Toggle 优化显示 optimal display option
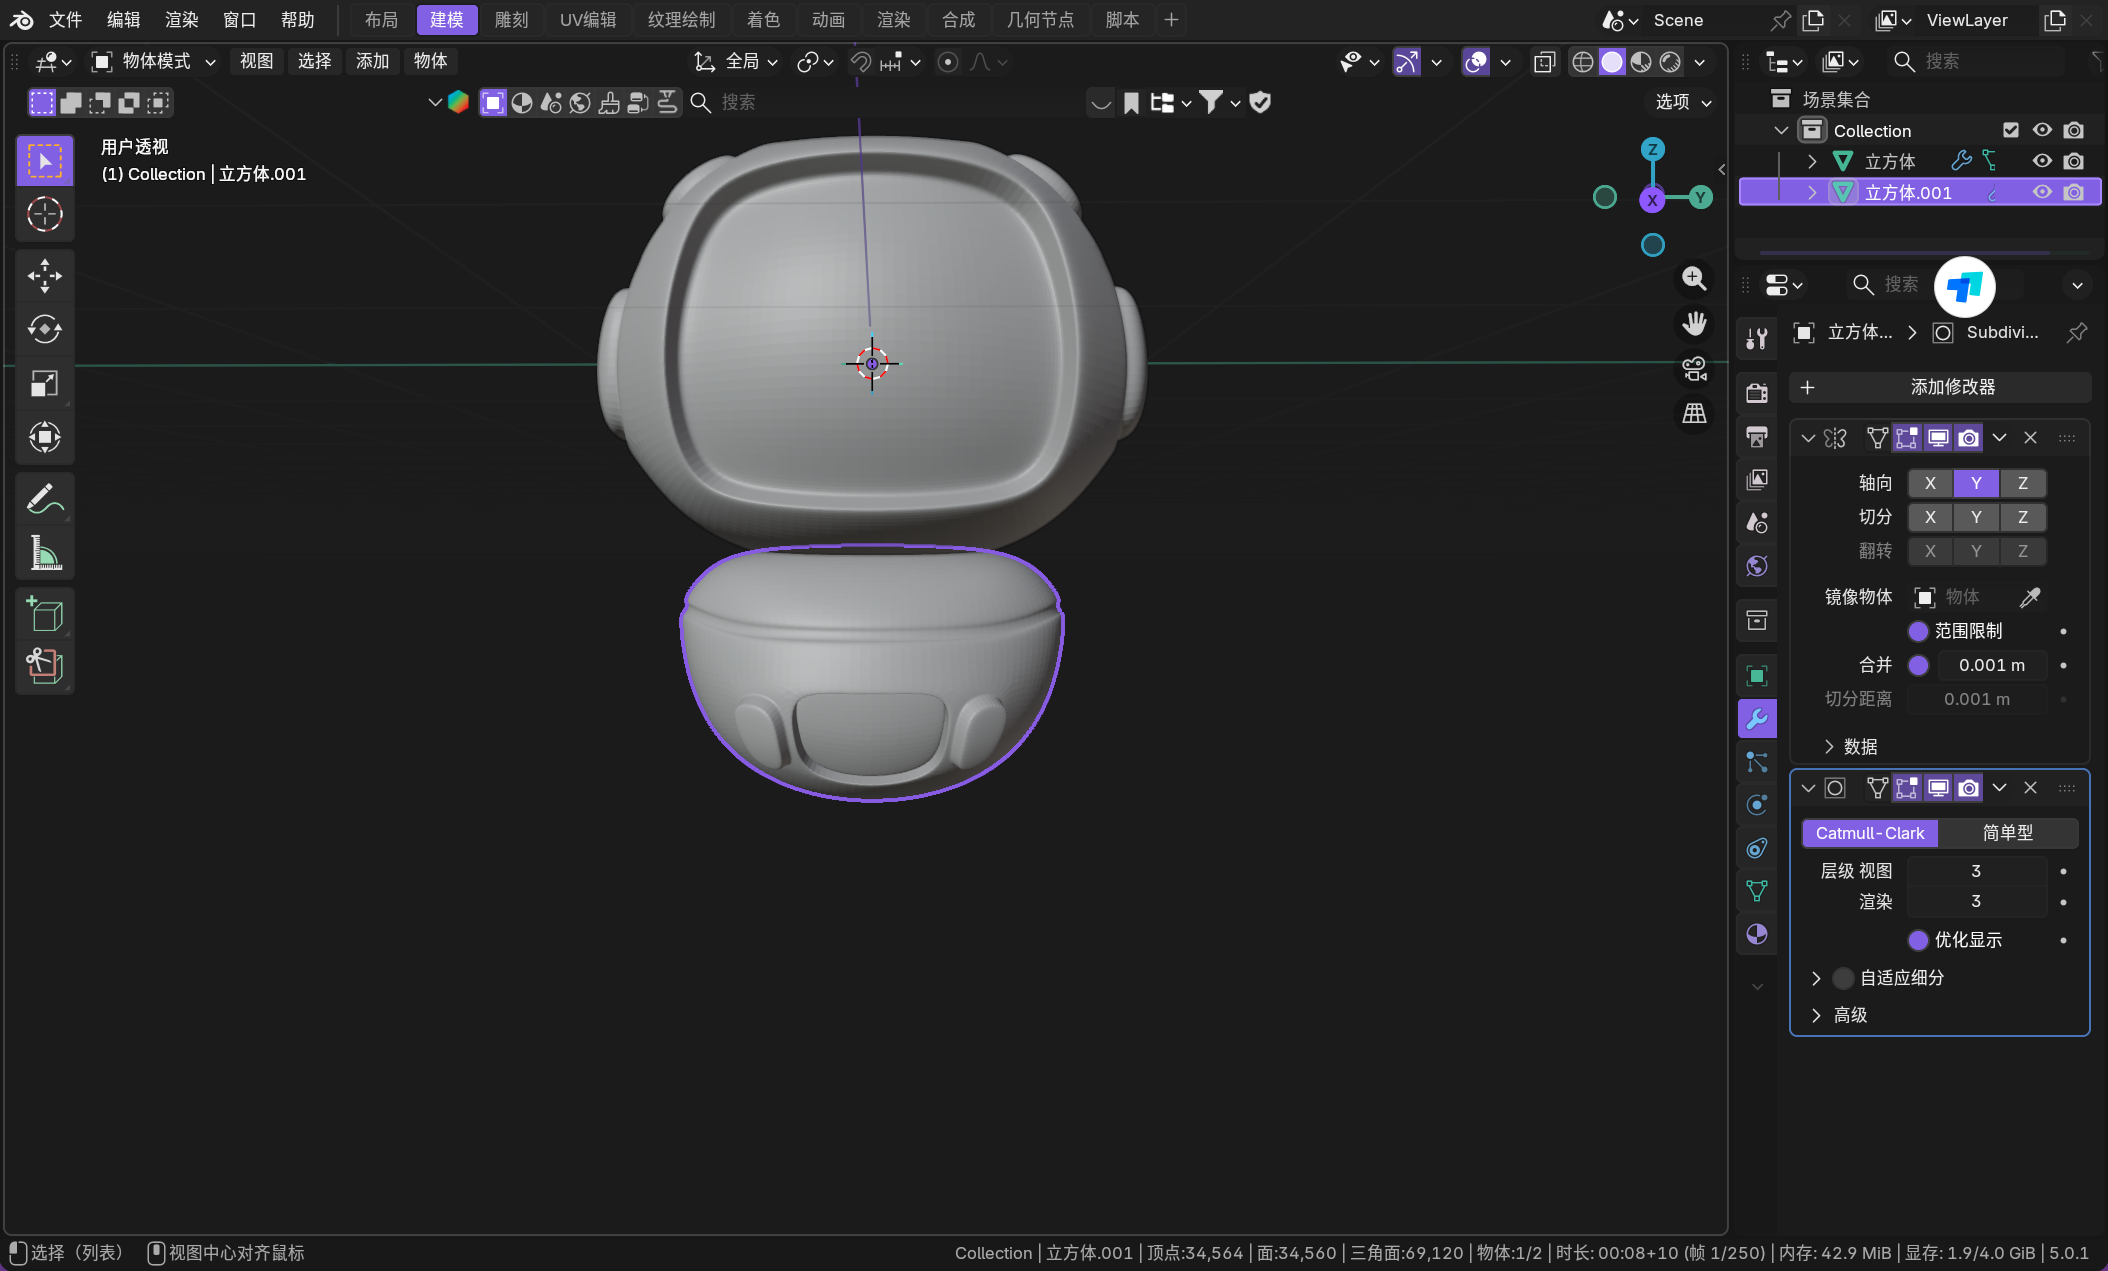Viewport: 2108px width, 1271px height. 1918,940
